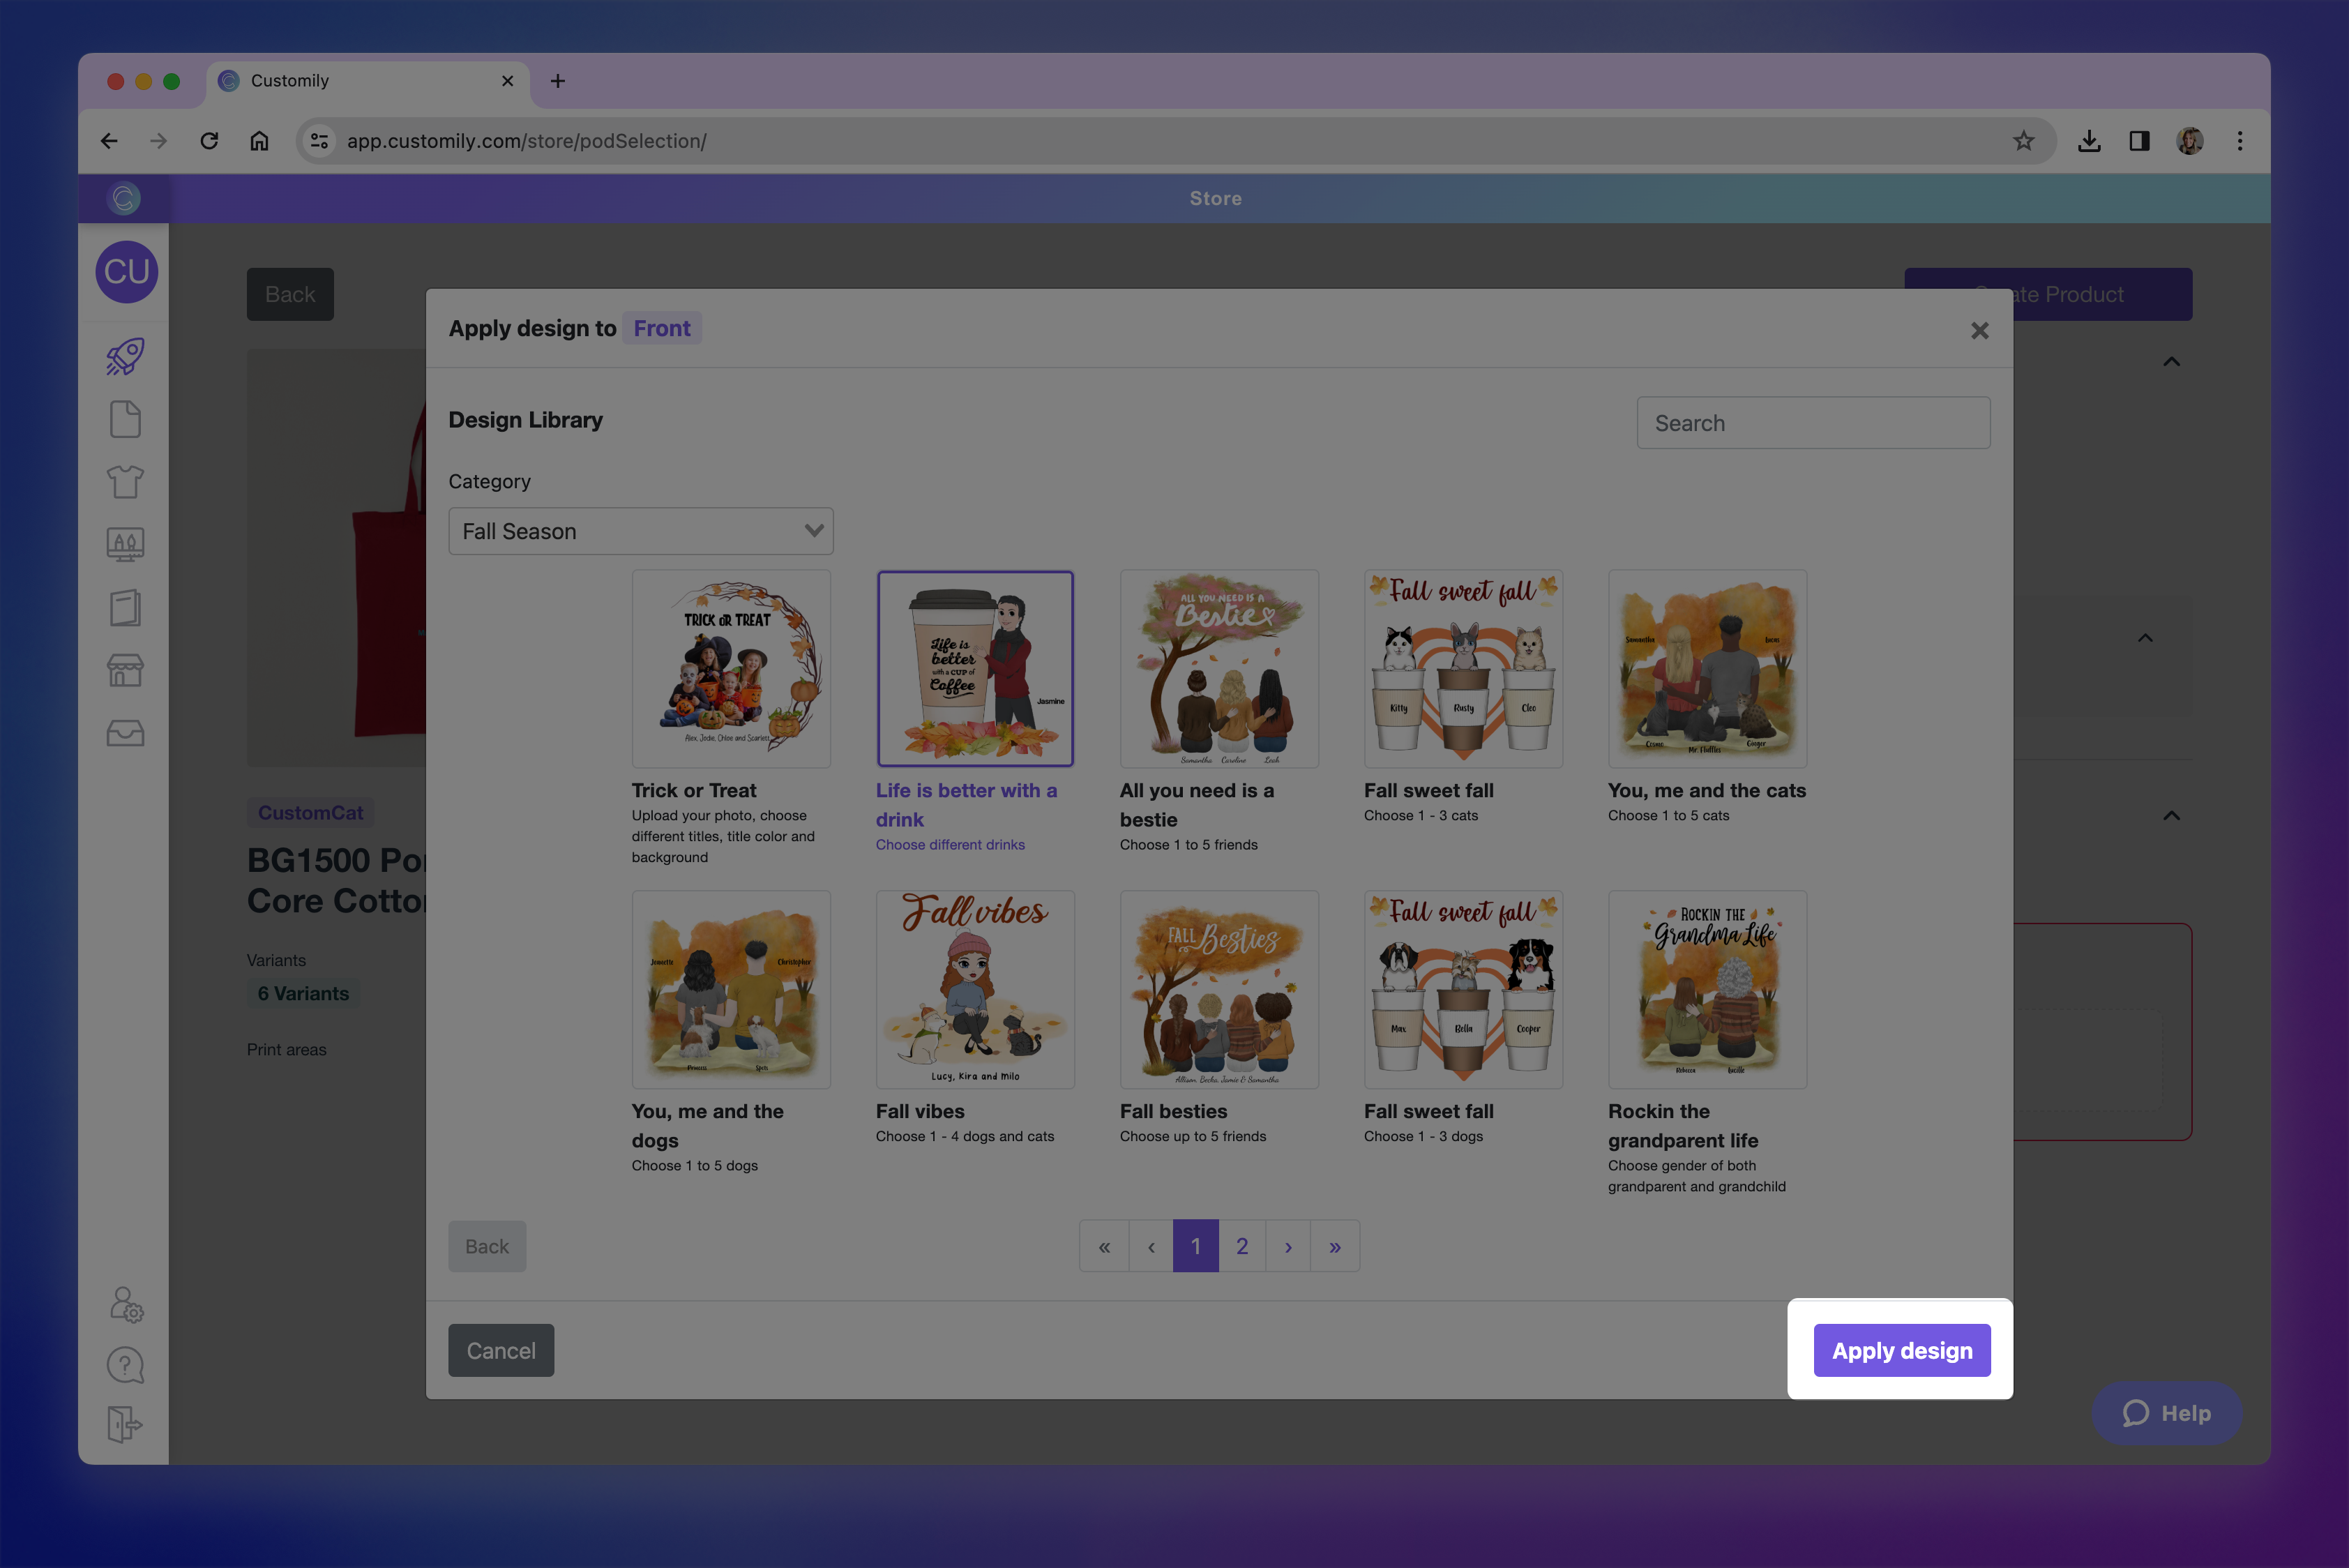The width and height of the screenshot is (2349, 1568).
Task: Bookmark this page with star icon
Action: pyautogui.click(x=2023, y=141)
